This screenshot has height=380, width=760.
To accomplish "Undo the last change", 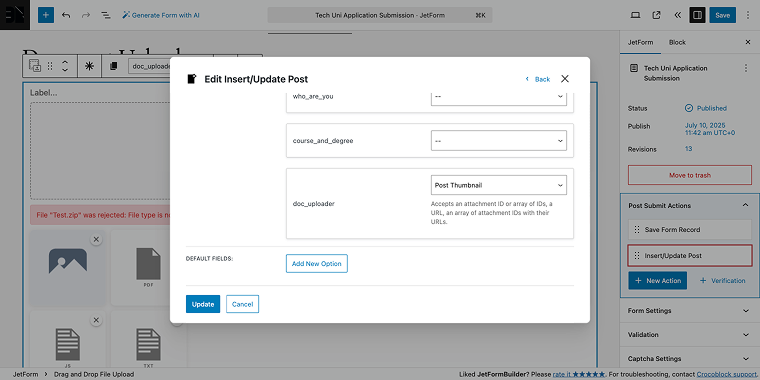I will click(66, 15).
